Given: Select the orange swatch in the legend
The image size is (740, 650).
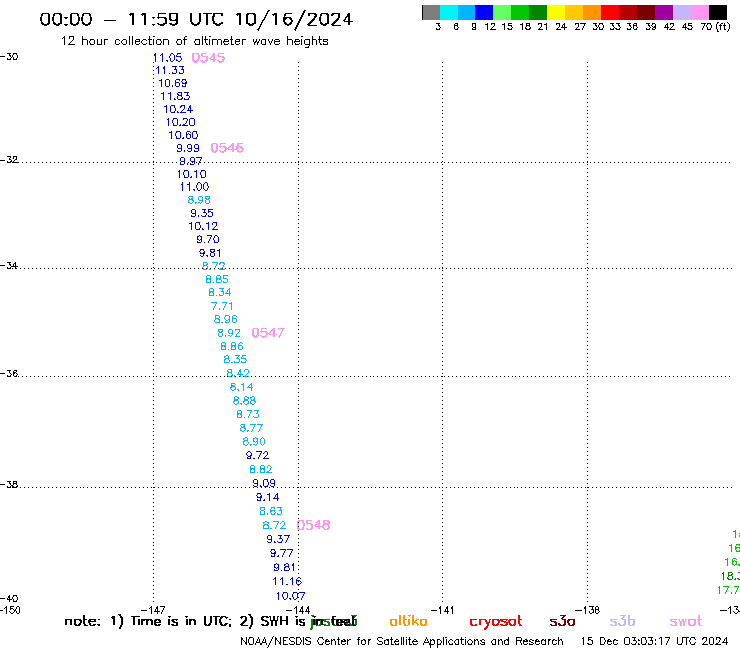Looking at the screenshot, I should pyautogui.click(x=592, y=12).
